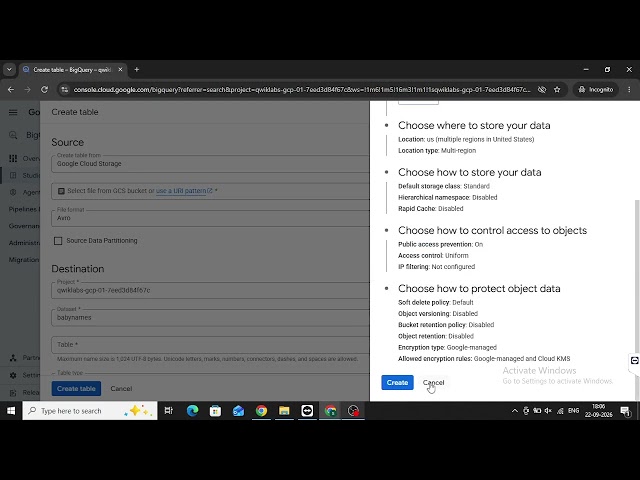Click the network tray icon

point(560,411)
